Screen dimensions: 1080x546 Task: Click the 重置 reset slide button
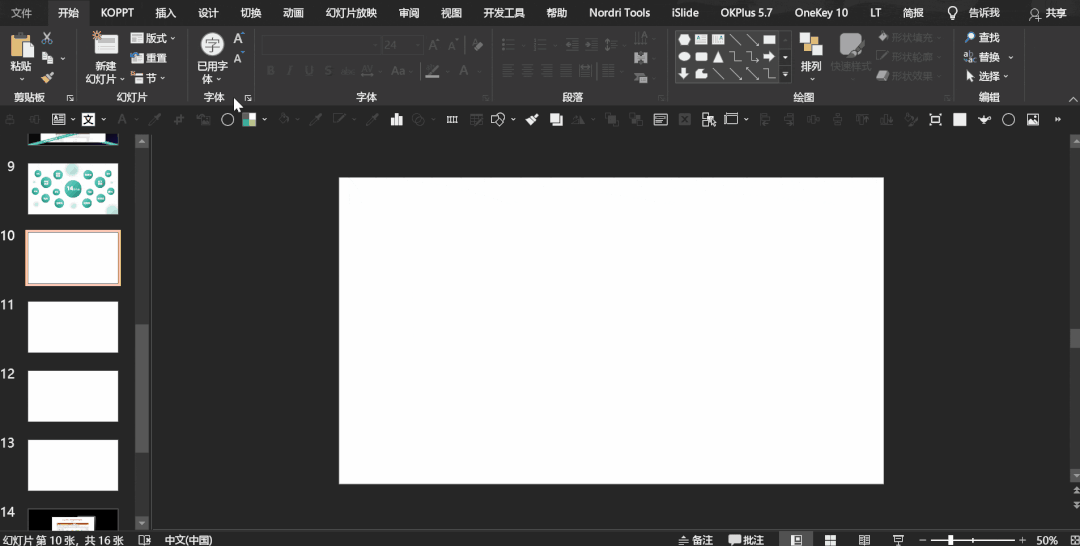[x=149, y=59]
